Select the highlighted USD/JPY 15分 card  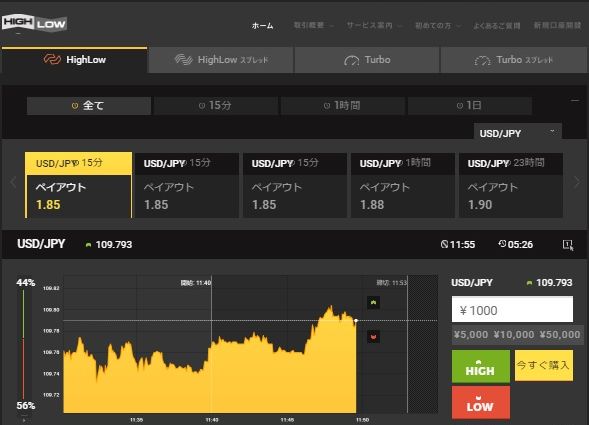[x=79, y=185]
